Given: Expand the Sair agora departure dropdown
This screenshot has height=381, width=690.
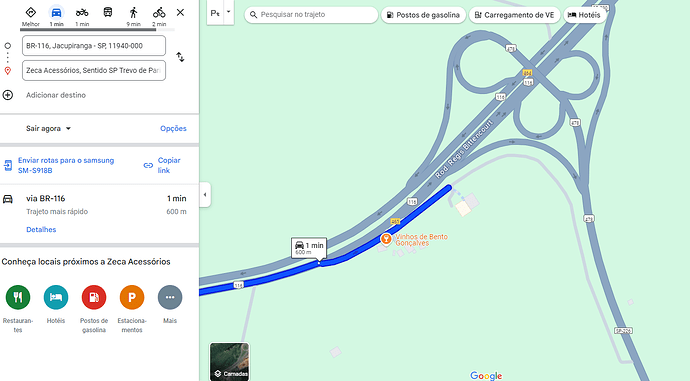Looking at the screenshot, I should pos(48,128).
